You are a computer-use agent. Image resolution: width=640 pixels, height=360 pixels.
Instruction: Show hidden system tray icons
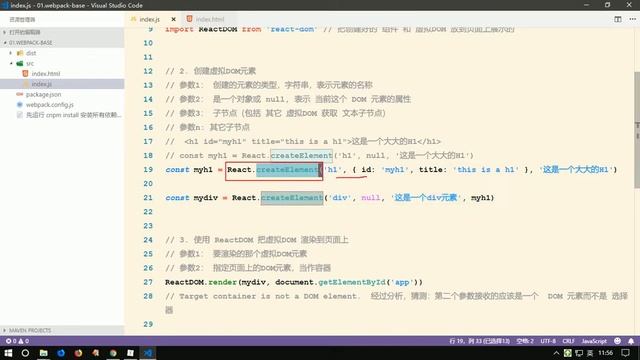556,353
